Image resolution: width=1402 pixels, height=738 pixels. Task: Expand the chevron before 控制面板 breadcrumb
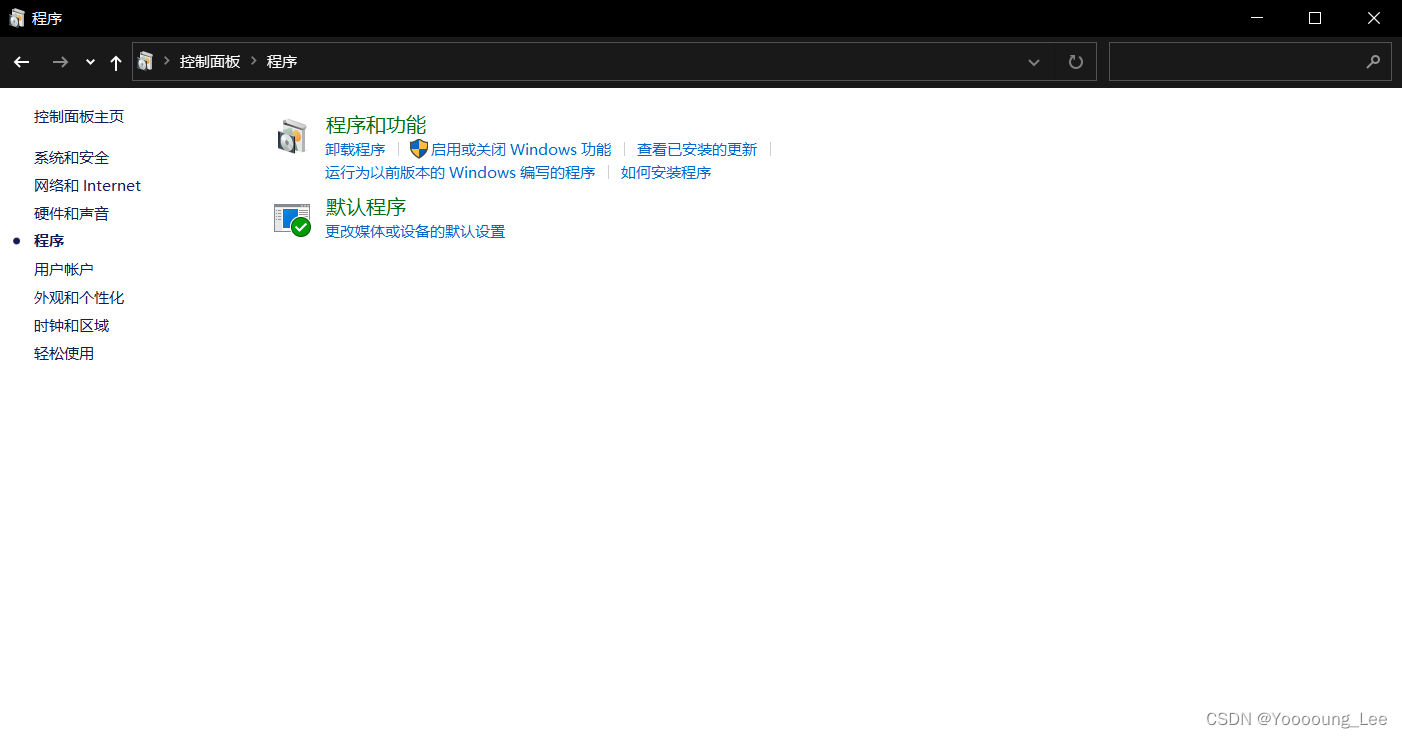coord(167,61)
